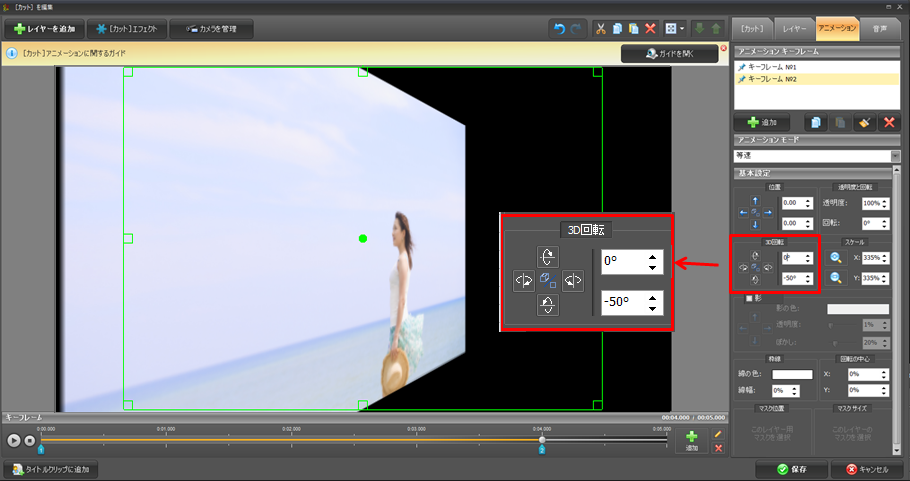
Task: Click the 線の色 color swatch
Action: (792, 374)
